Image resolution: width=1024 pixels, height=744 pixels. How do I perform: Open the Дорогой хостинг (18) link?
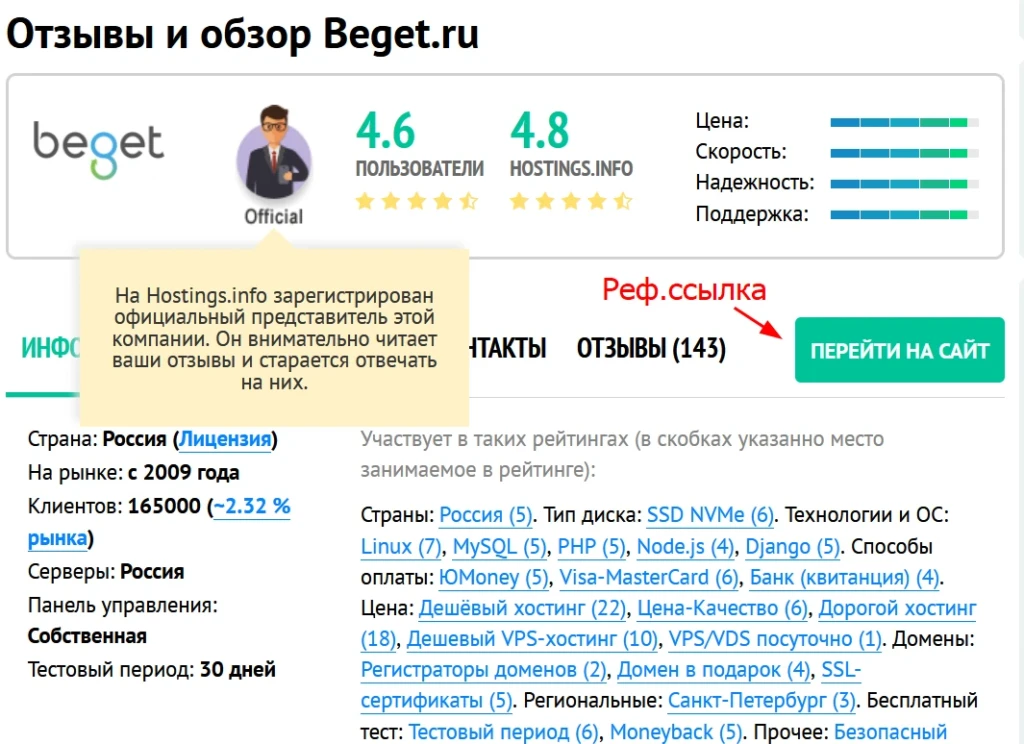pyautogui.click(x=897, y=608)
